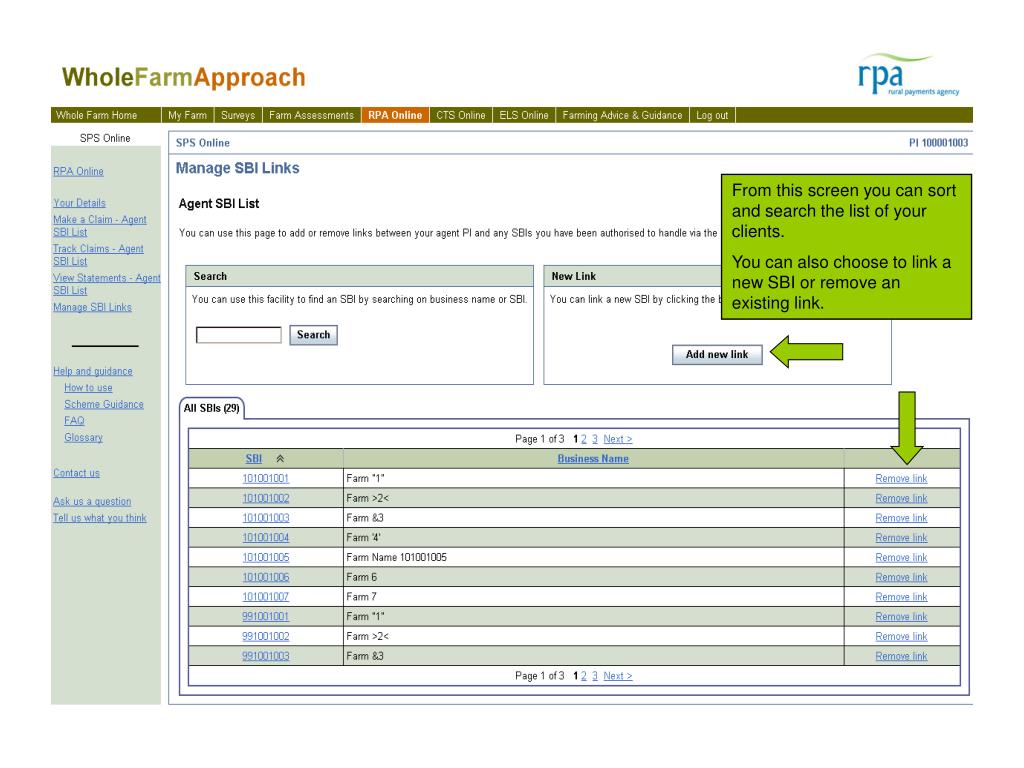Image resolution: width=1024 pixels, height=768 pixels.
Task: Open SBI 101001005
Action: [x=266, y=557]
